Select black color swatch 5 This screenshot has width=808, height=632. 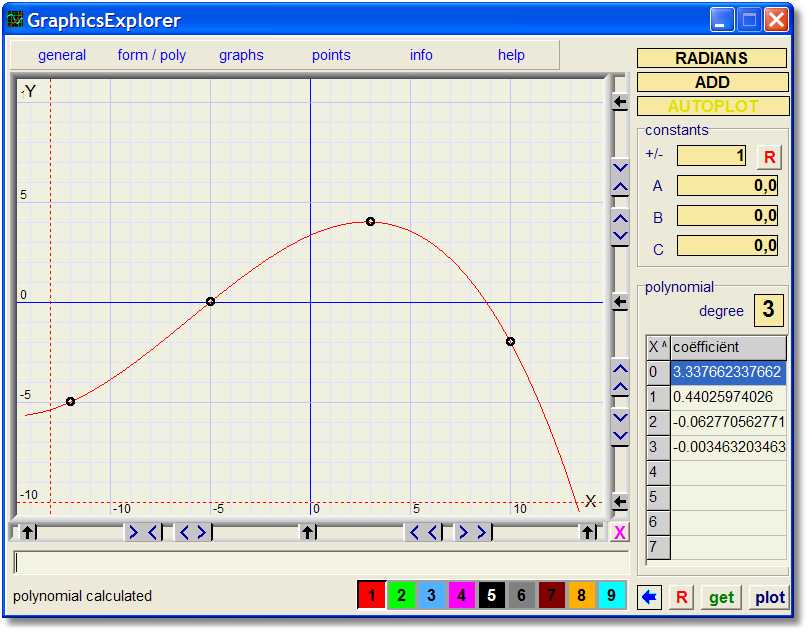[492, 595]
